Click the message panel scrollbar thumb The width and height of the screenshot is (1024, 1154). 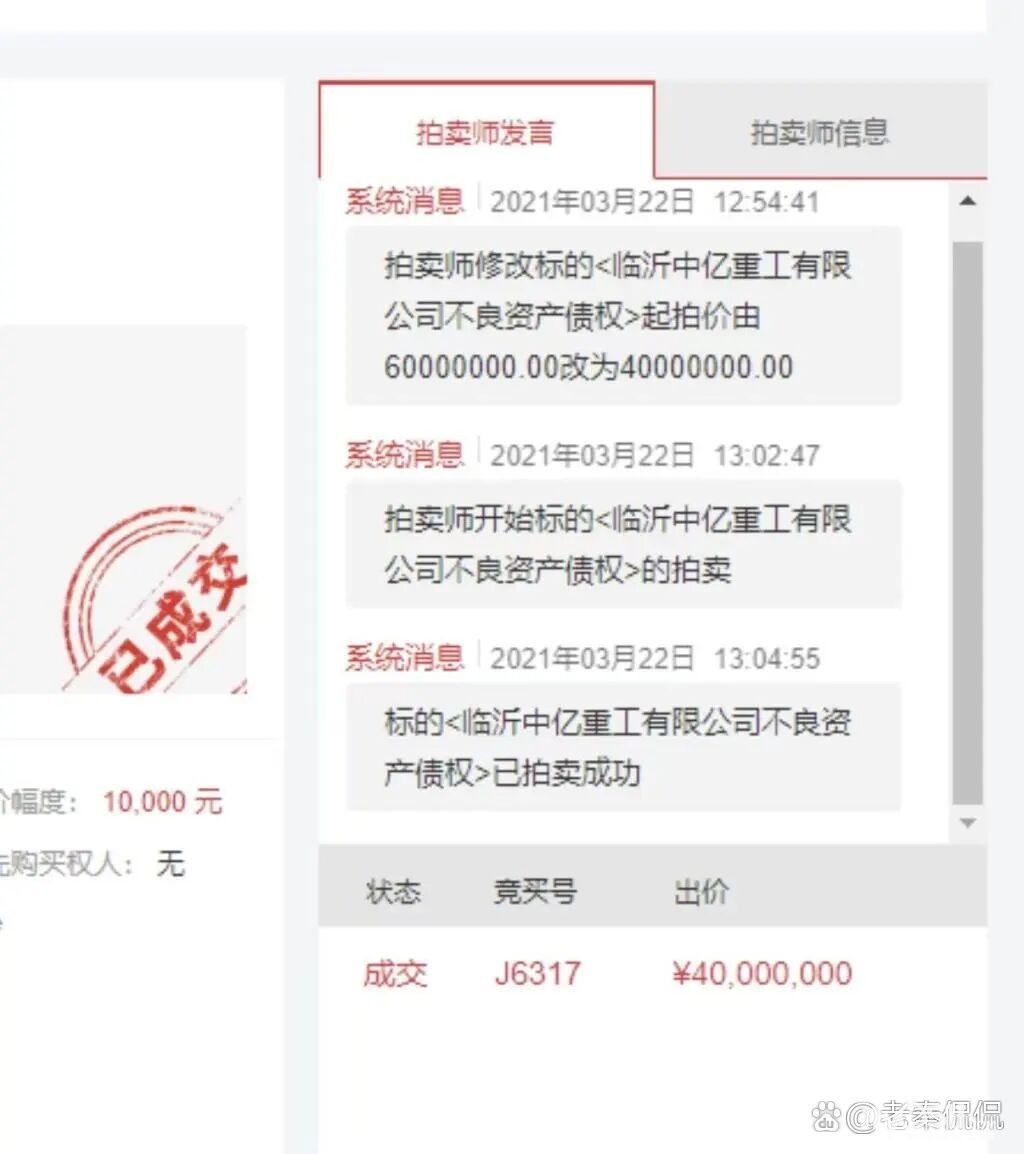coord(968,523)
